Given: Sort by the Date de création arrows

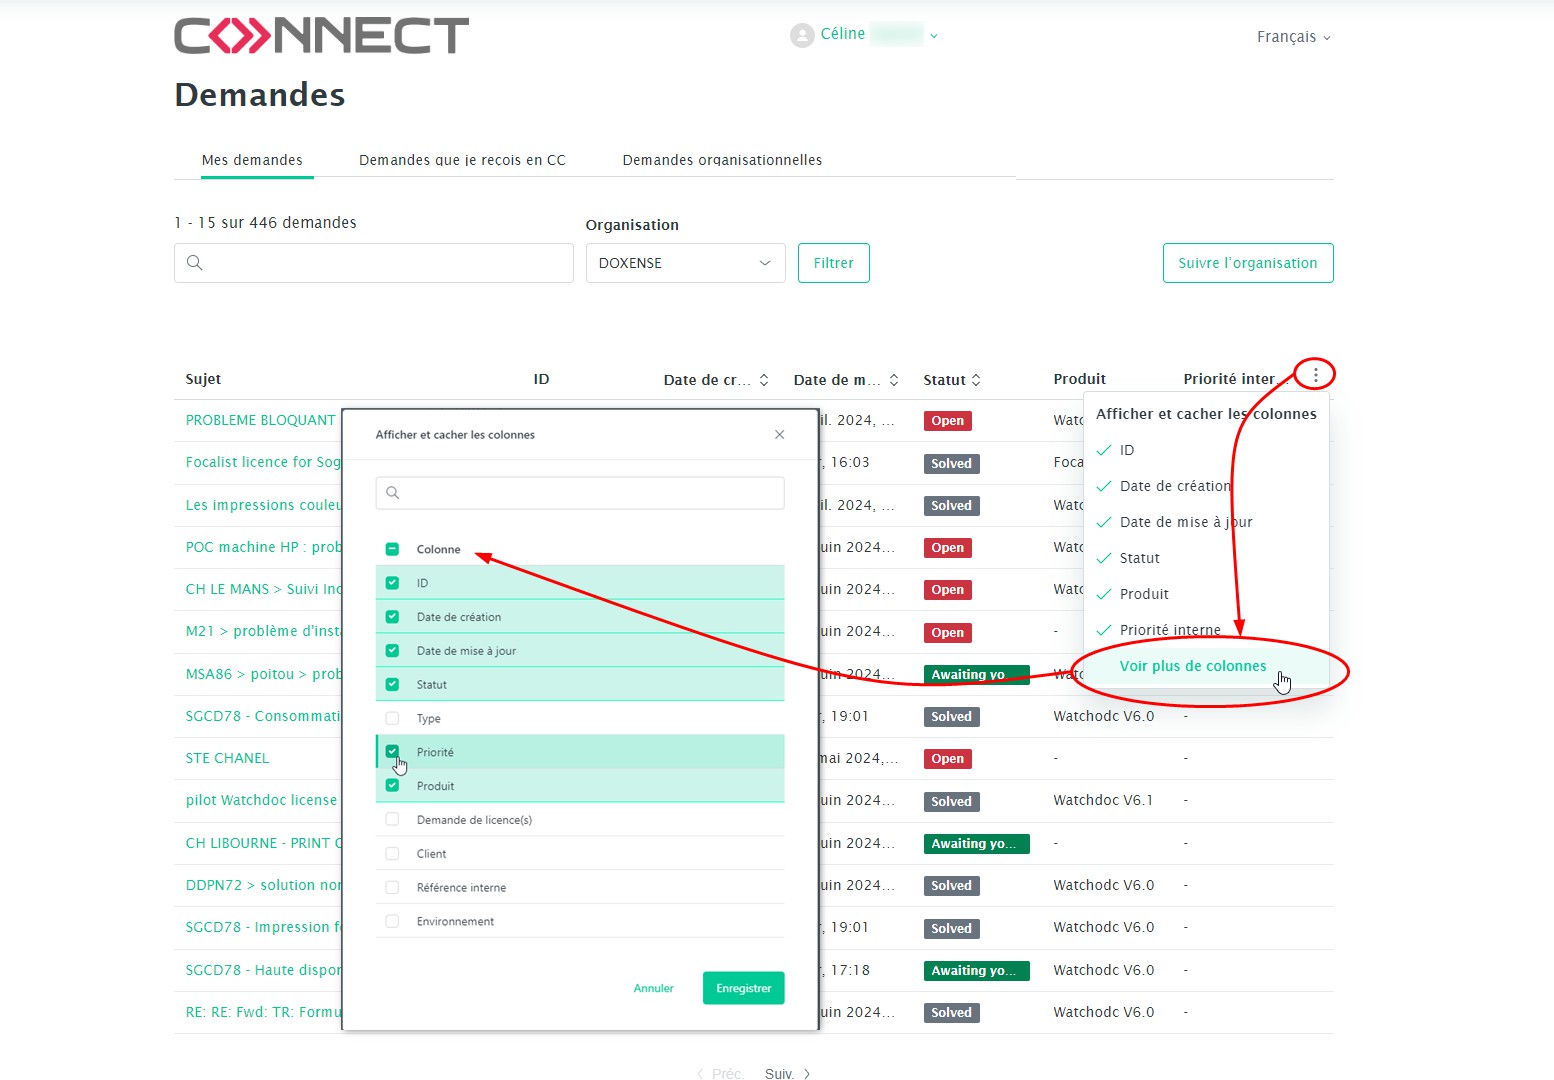Looking at the screenshot, I should [764, 380].
